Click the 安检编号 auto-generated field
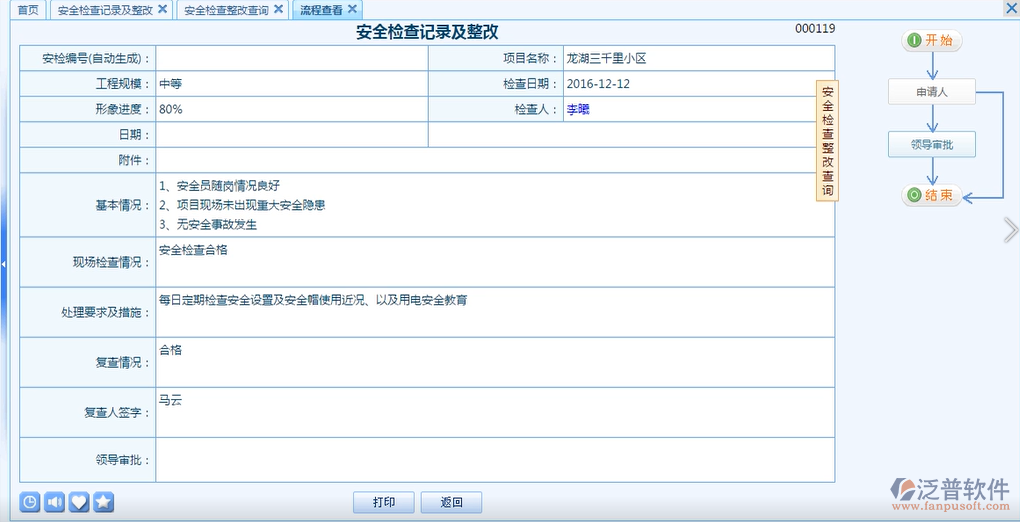Screen dimensions: 1020x522 [x=291, y=59]
